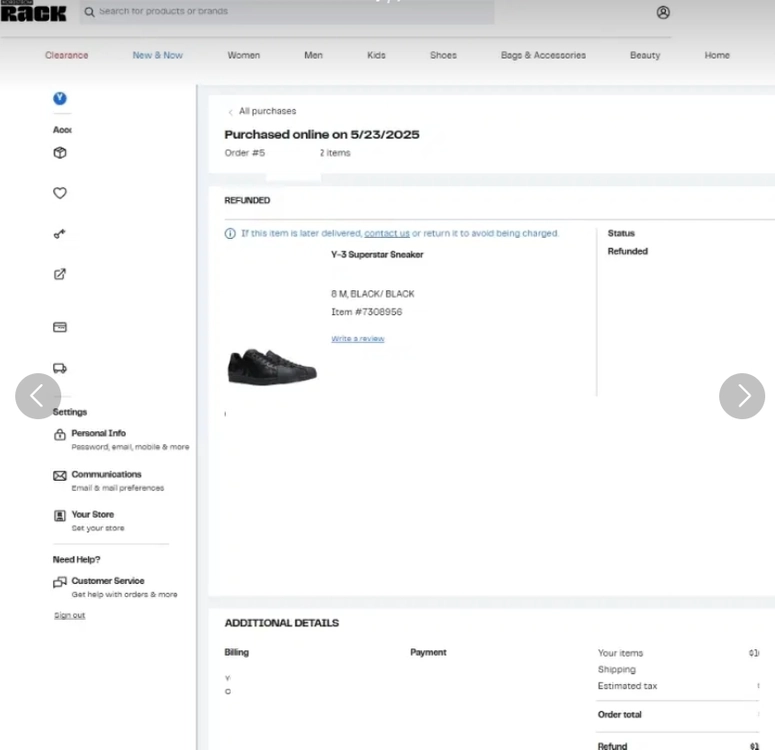Click the search magnifier icon
The width and height of the screenshot is (775, 750).
tap(89, 12)
